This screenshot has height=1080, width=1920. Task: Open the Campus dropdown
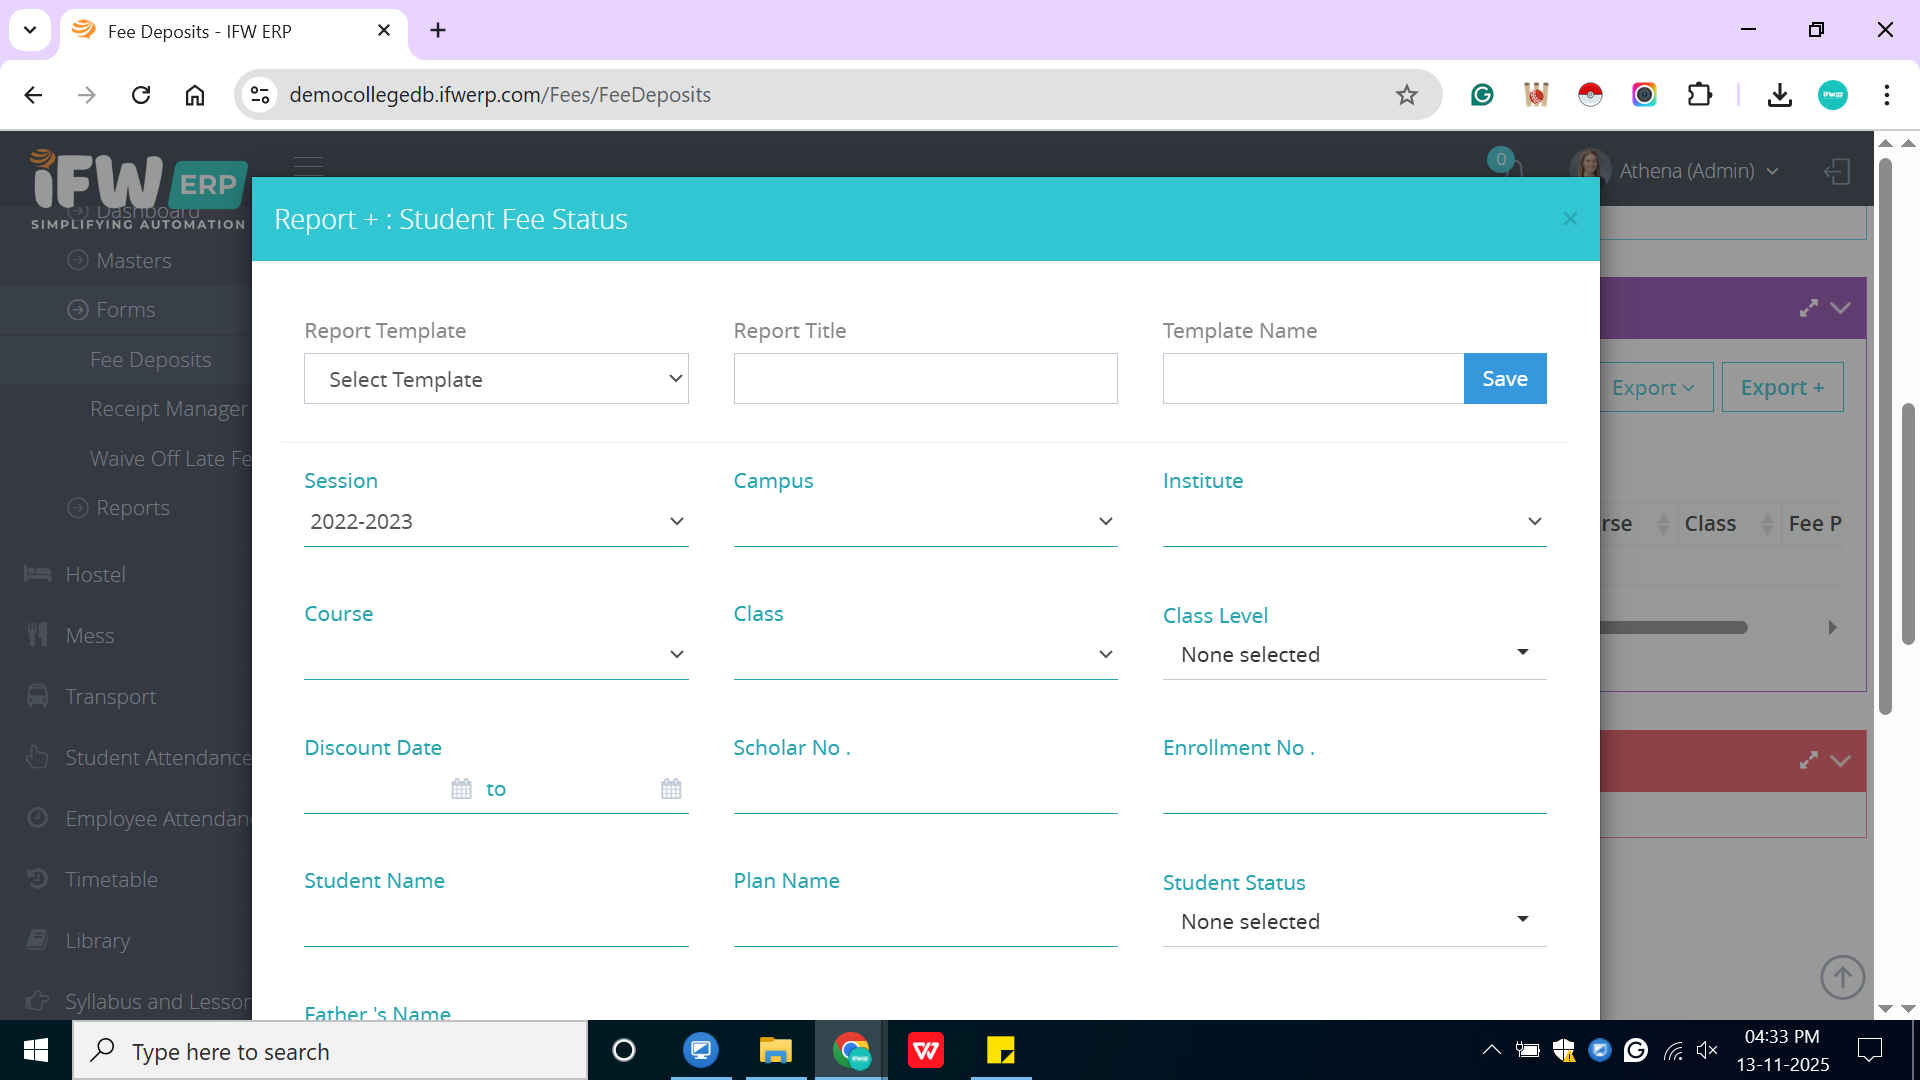pos(925,522)
